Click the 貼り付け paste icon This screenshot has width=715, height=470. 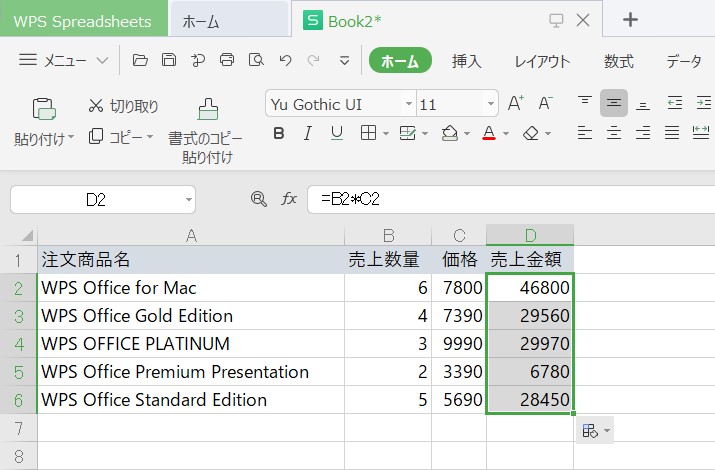tap(44, 109)
